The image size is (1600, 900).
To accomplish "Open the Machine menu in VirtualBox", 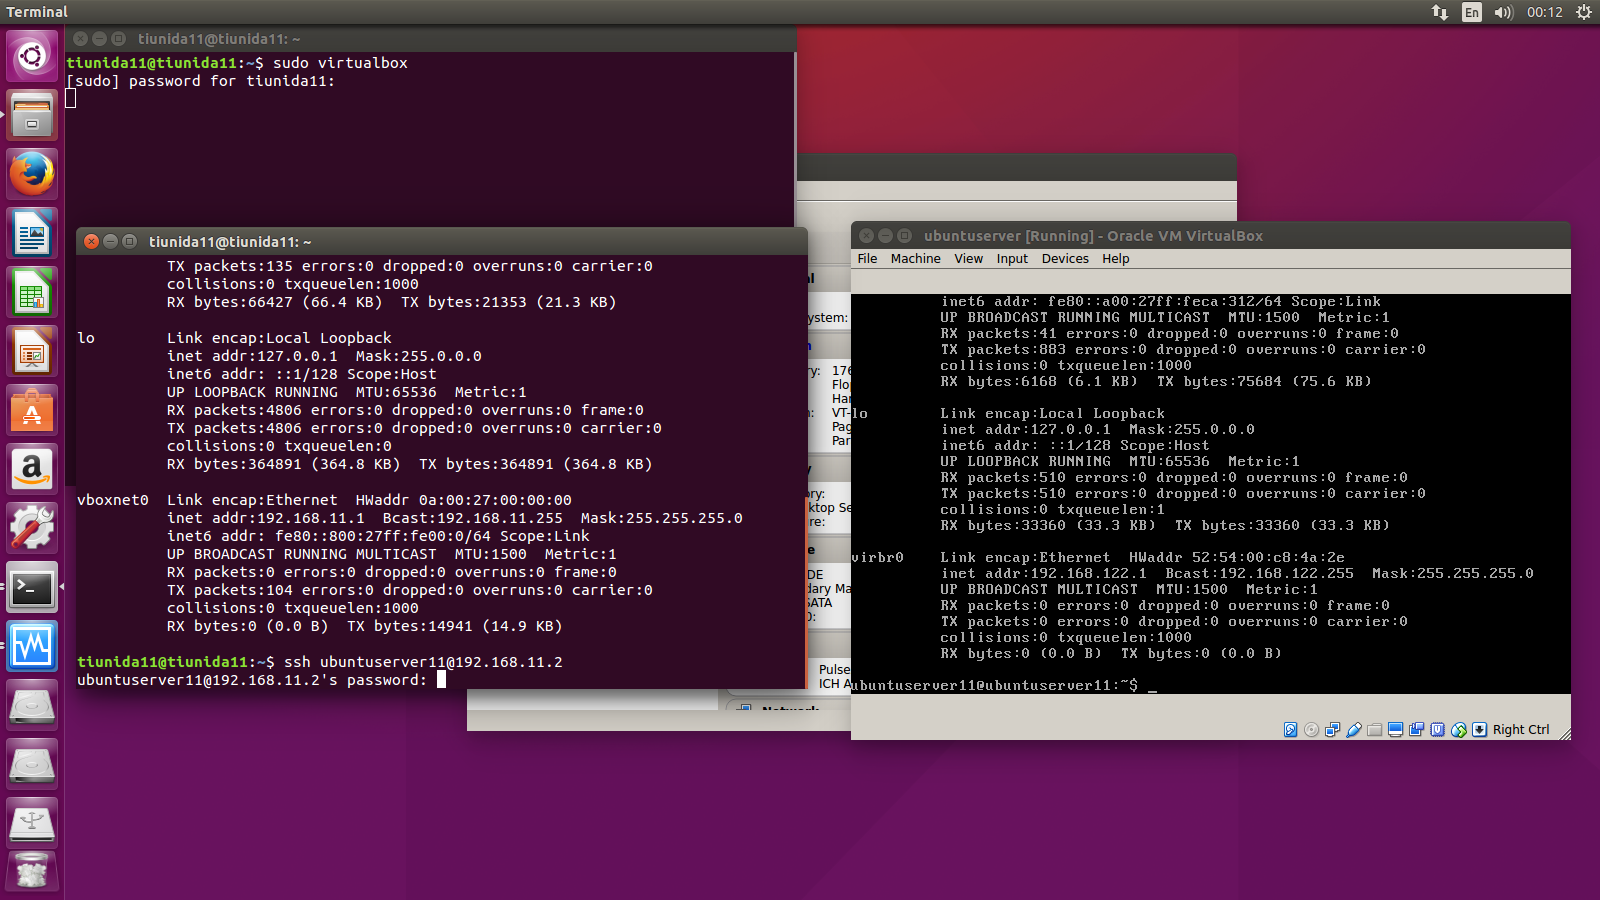I will (915, 258).
